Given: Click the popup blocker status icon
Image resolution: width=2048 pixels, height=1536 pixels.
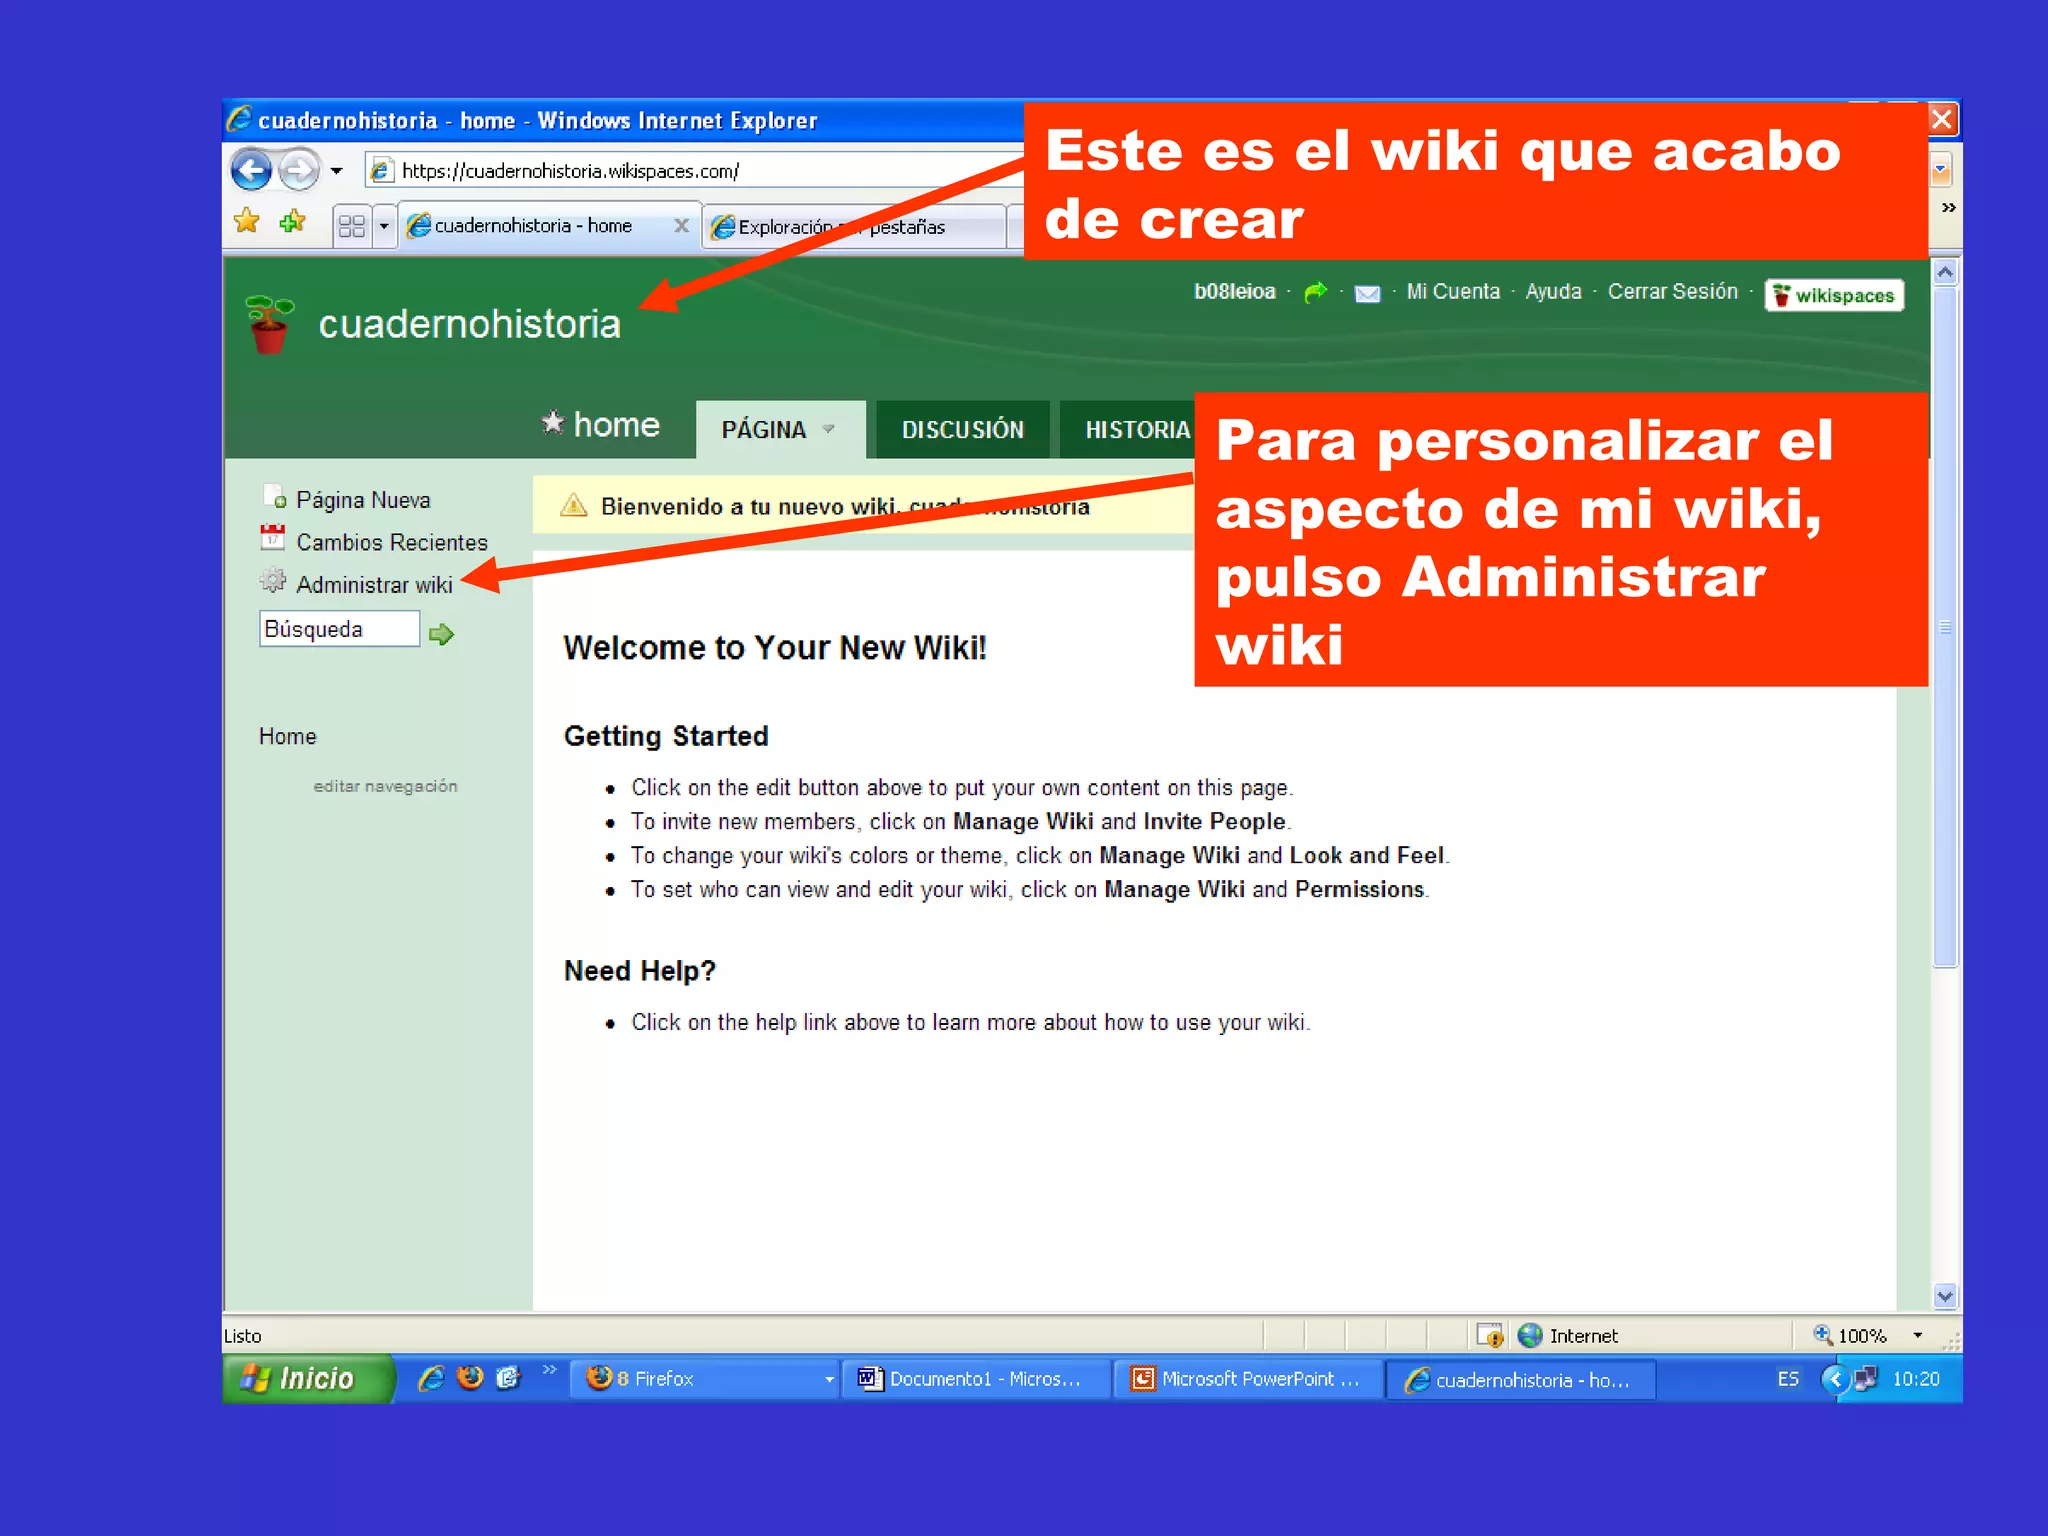Looking at the screenshot, I should click(1490, 1335).
